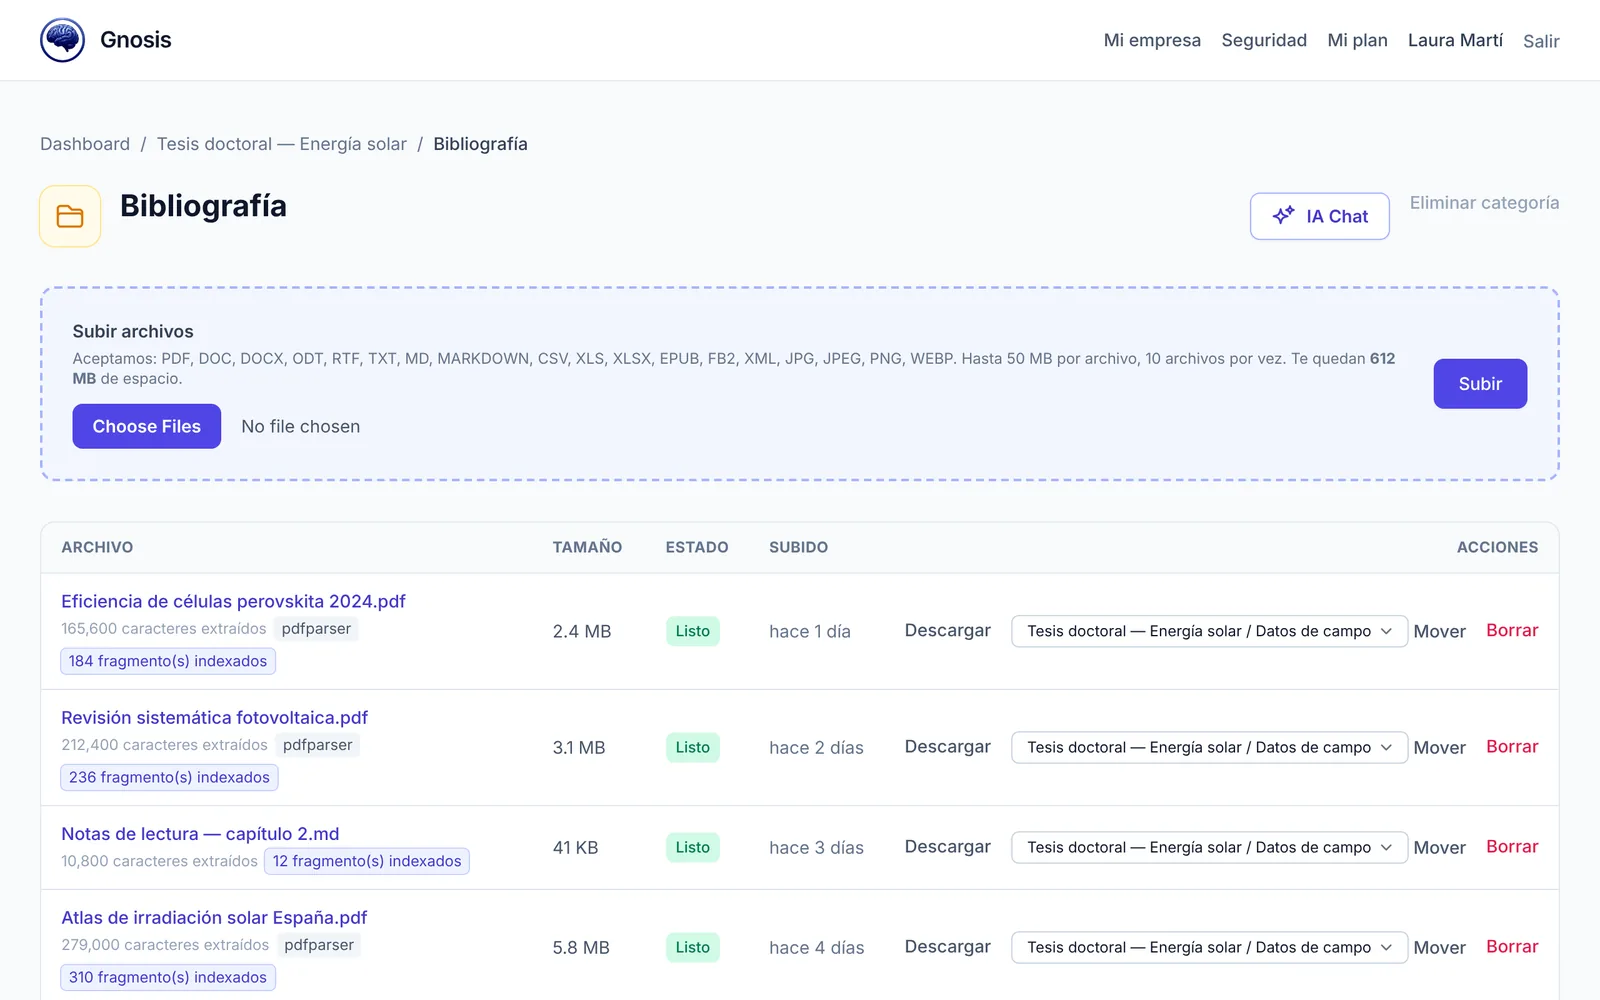Click the TAMAÑO column header
The width and height of the screenshot is (1600, 1000).
tap(587, 547)
